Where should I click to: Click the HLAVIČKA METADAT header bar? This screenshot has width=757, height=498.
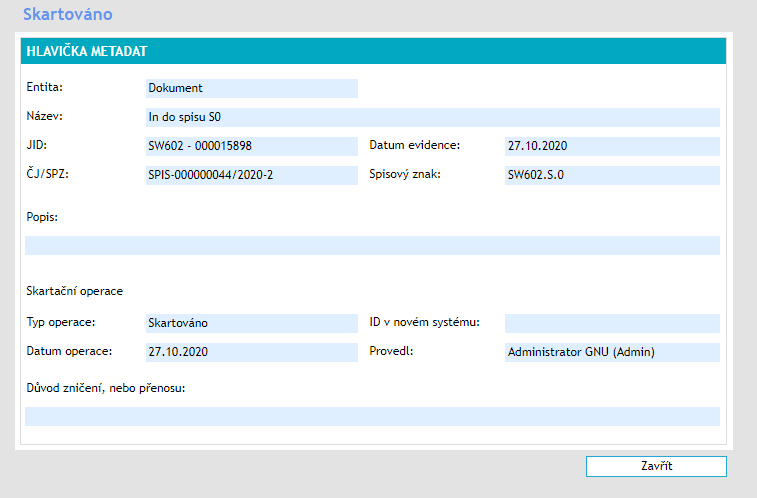tap(372, 51)
